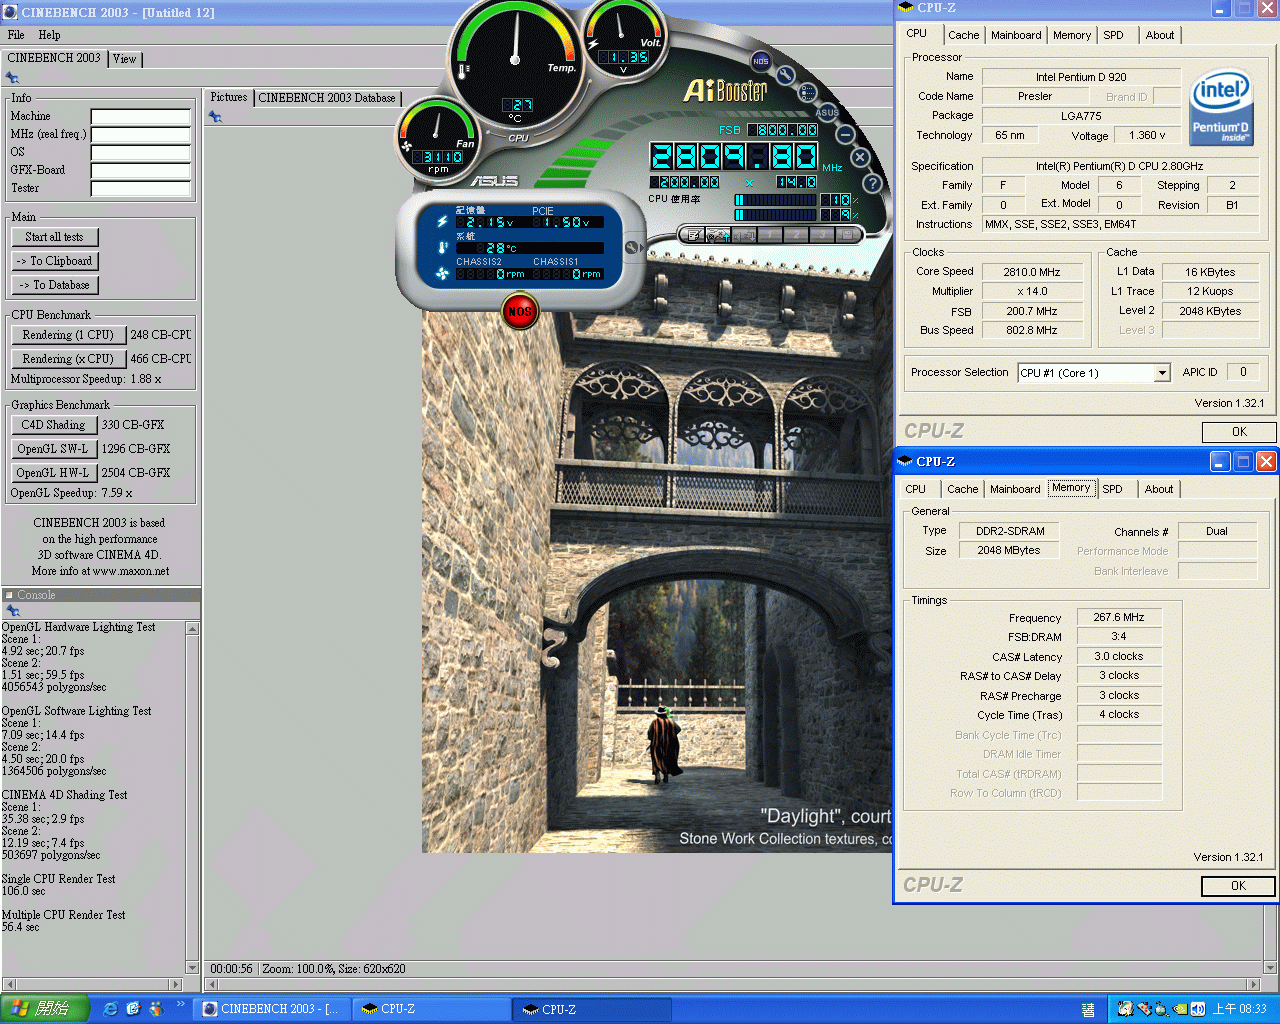This screenshot has width=1280, height=1024.
Task: Click OK in CPU-Z memory timings window
Action: [x=1238, y=886]
